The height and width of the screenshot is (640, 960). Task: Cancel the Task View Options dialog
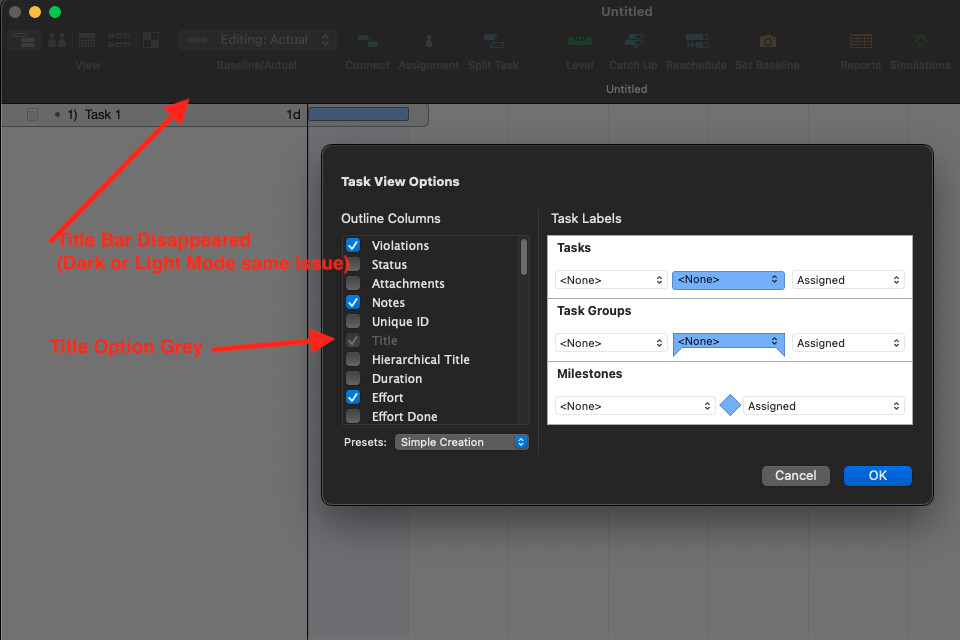coord(795,475)
